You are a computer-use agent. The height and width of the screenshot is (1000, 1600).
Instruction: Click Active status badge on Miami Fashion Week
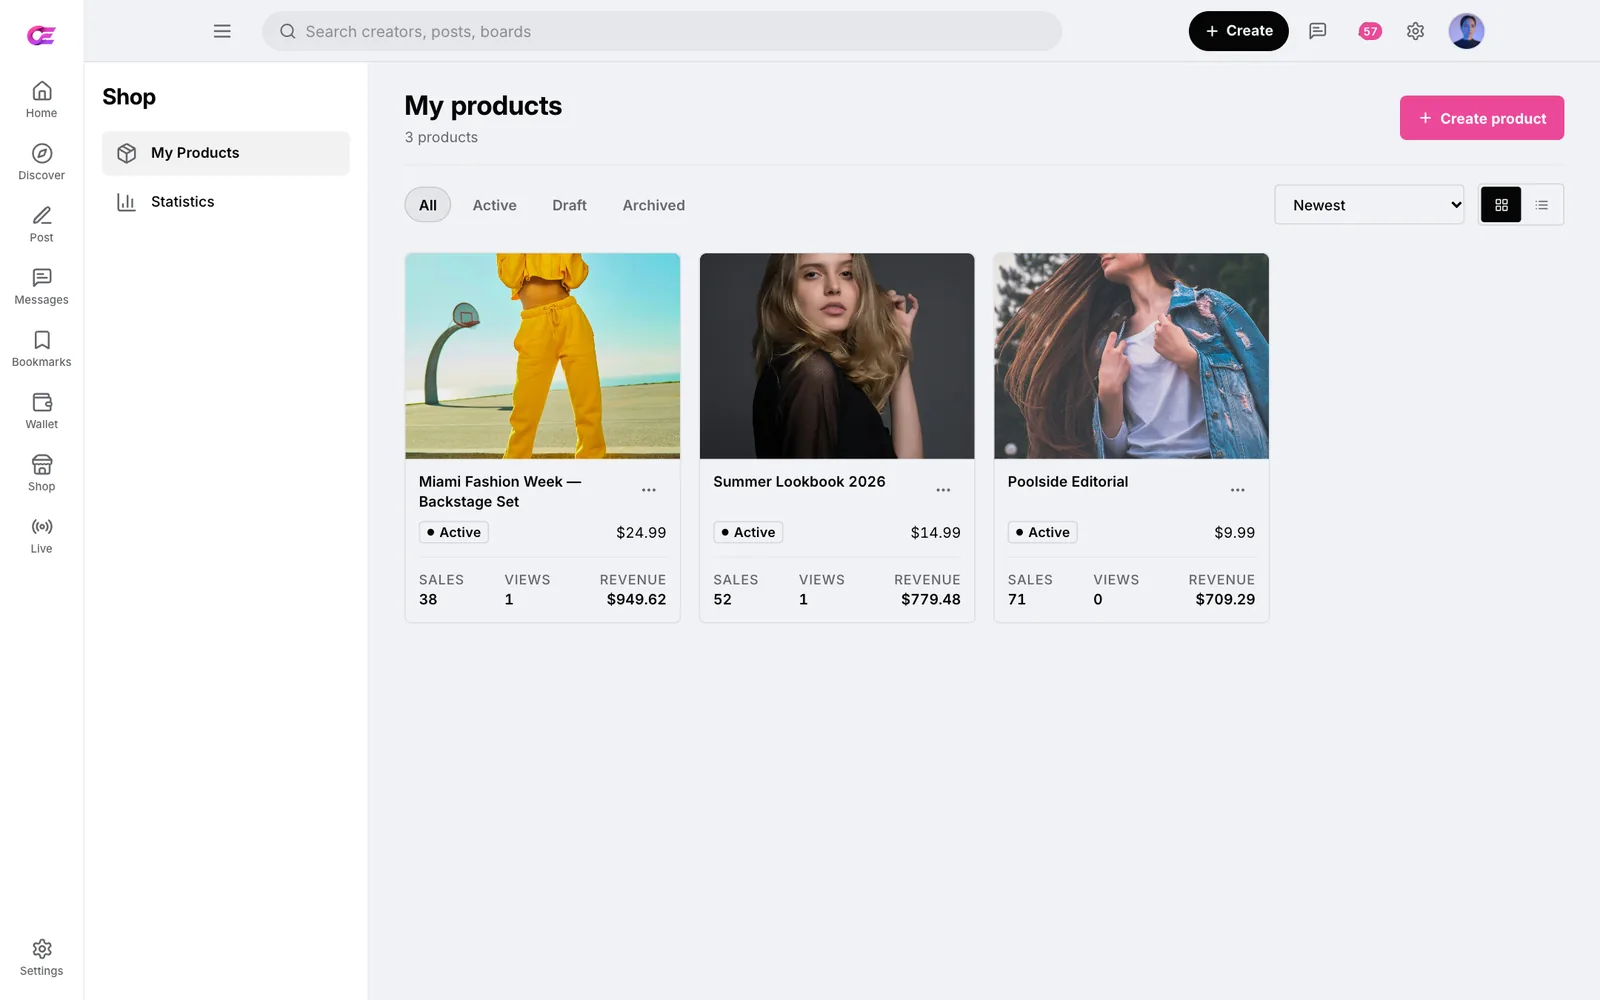pos(454,533)
